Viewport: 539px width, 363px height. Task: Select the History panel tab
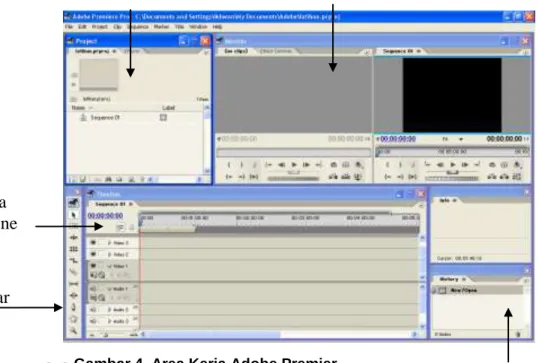pyautogui.click(x=450, y=279)
